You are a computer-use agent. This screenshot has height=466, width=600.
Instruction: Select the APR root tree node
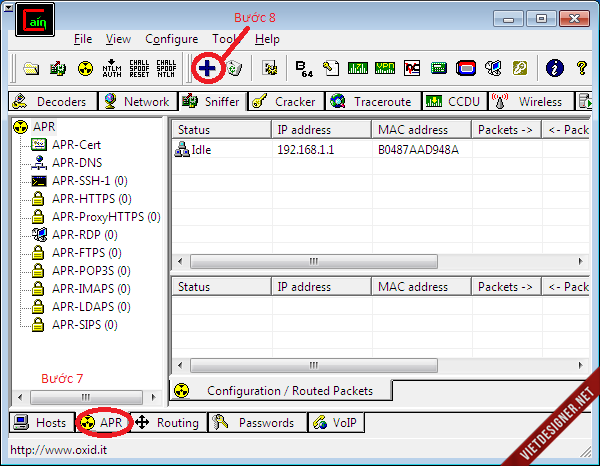pos(44,127)
